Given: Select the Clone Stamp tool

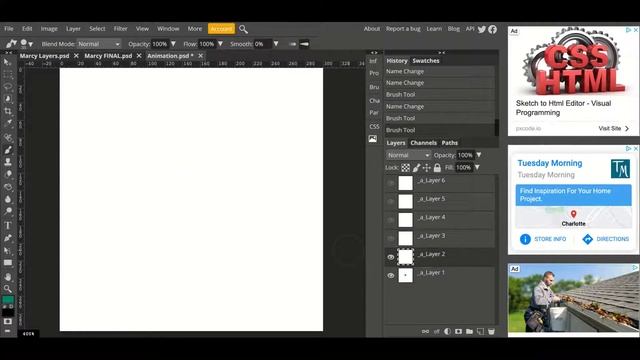Looking at the screenshot, I should (x=7, y=162).
